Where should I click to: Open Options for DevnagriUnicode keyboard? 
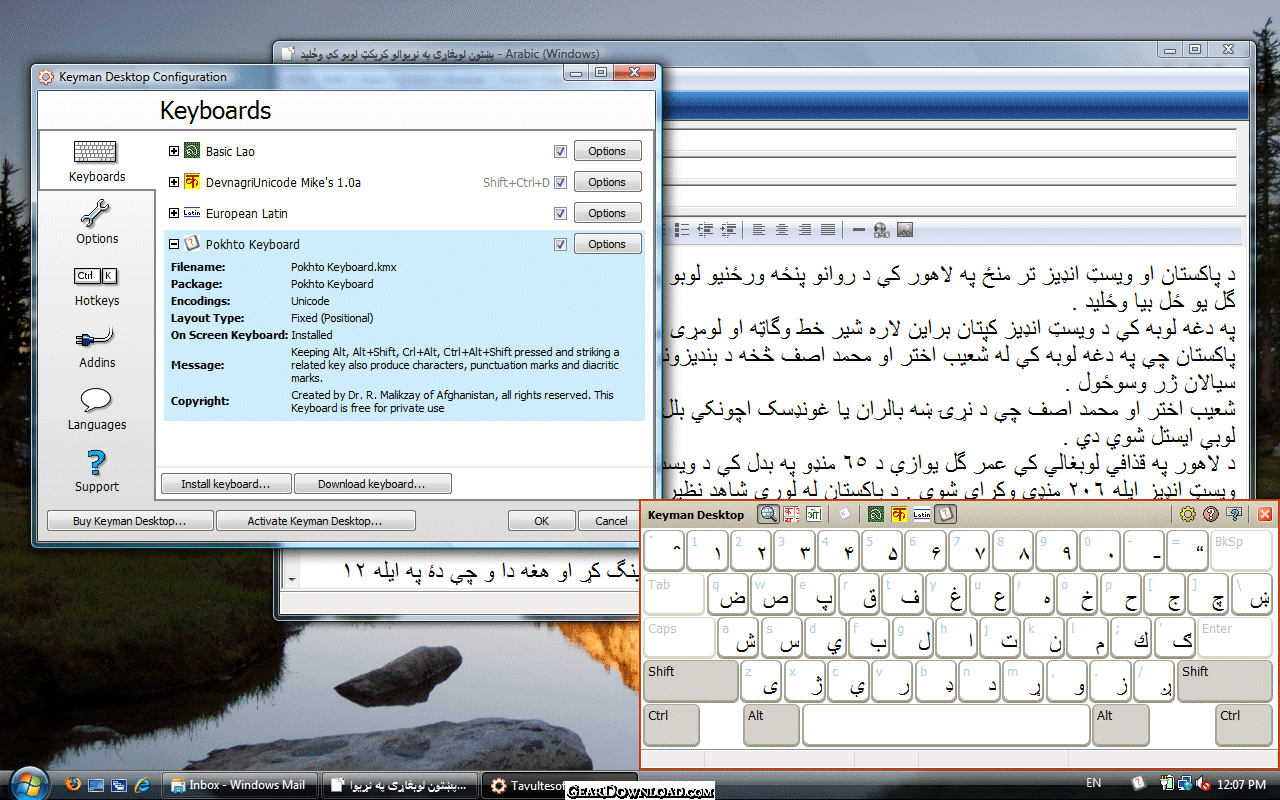point(607,182)
